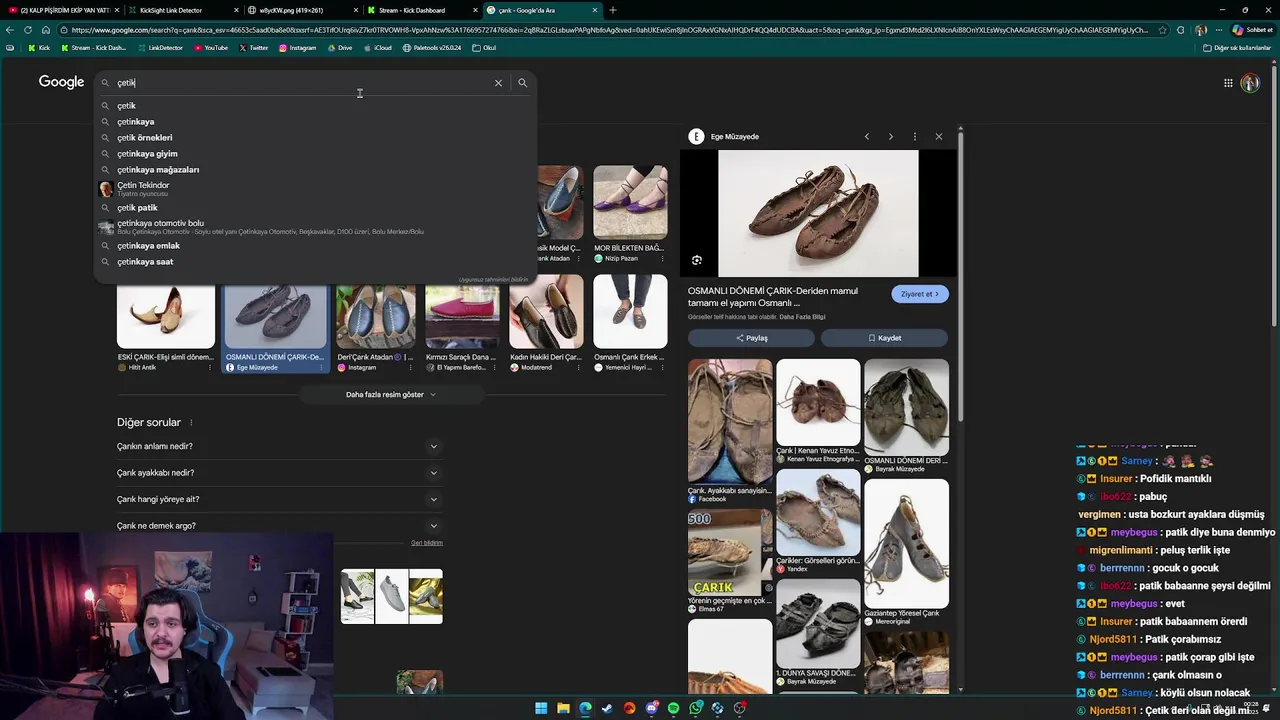Screen dimensions: 1280x720
Task: Open related image 'Çarık | Kenan Yavuz Etno...'
Action: [x=818, y=410]
